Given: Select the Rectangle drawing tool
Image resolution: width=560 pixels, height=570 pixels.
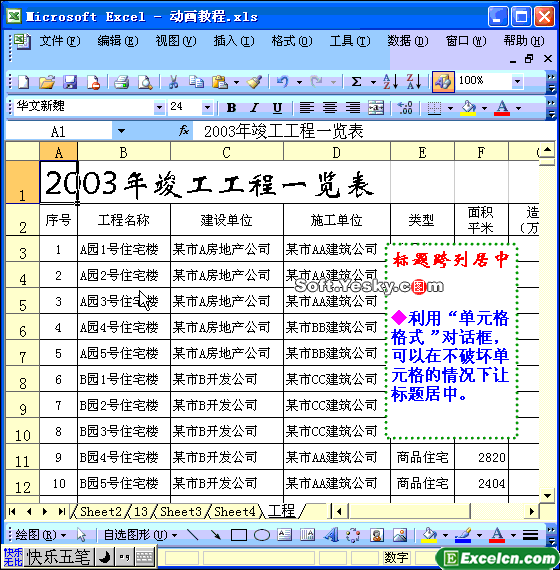Looking at the screenshot, I should pyautogui.click(x=239, y=535).
